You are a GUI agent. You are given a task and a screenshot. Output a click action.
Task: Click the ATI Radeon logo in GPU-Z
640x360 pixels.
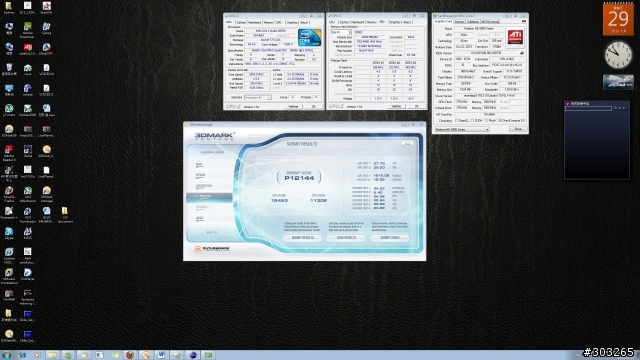(x=515, y=37)
